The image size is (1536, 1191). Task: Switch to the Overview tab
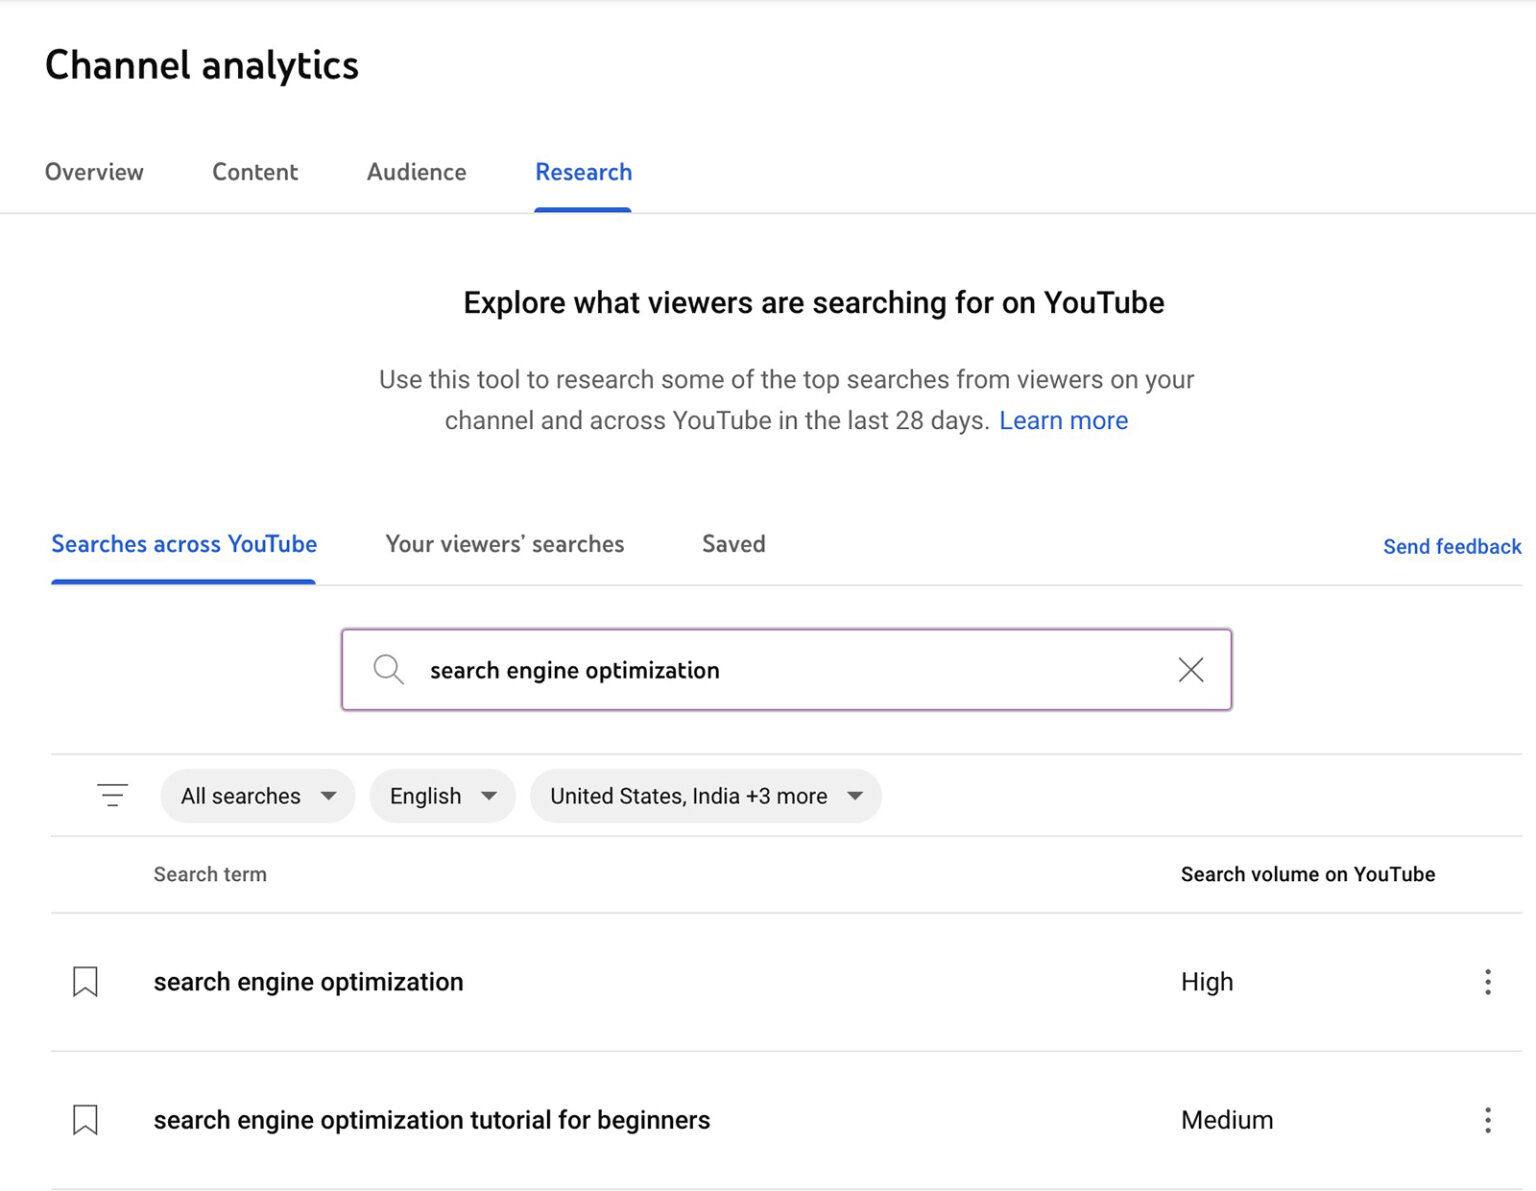click(93, 172)
